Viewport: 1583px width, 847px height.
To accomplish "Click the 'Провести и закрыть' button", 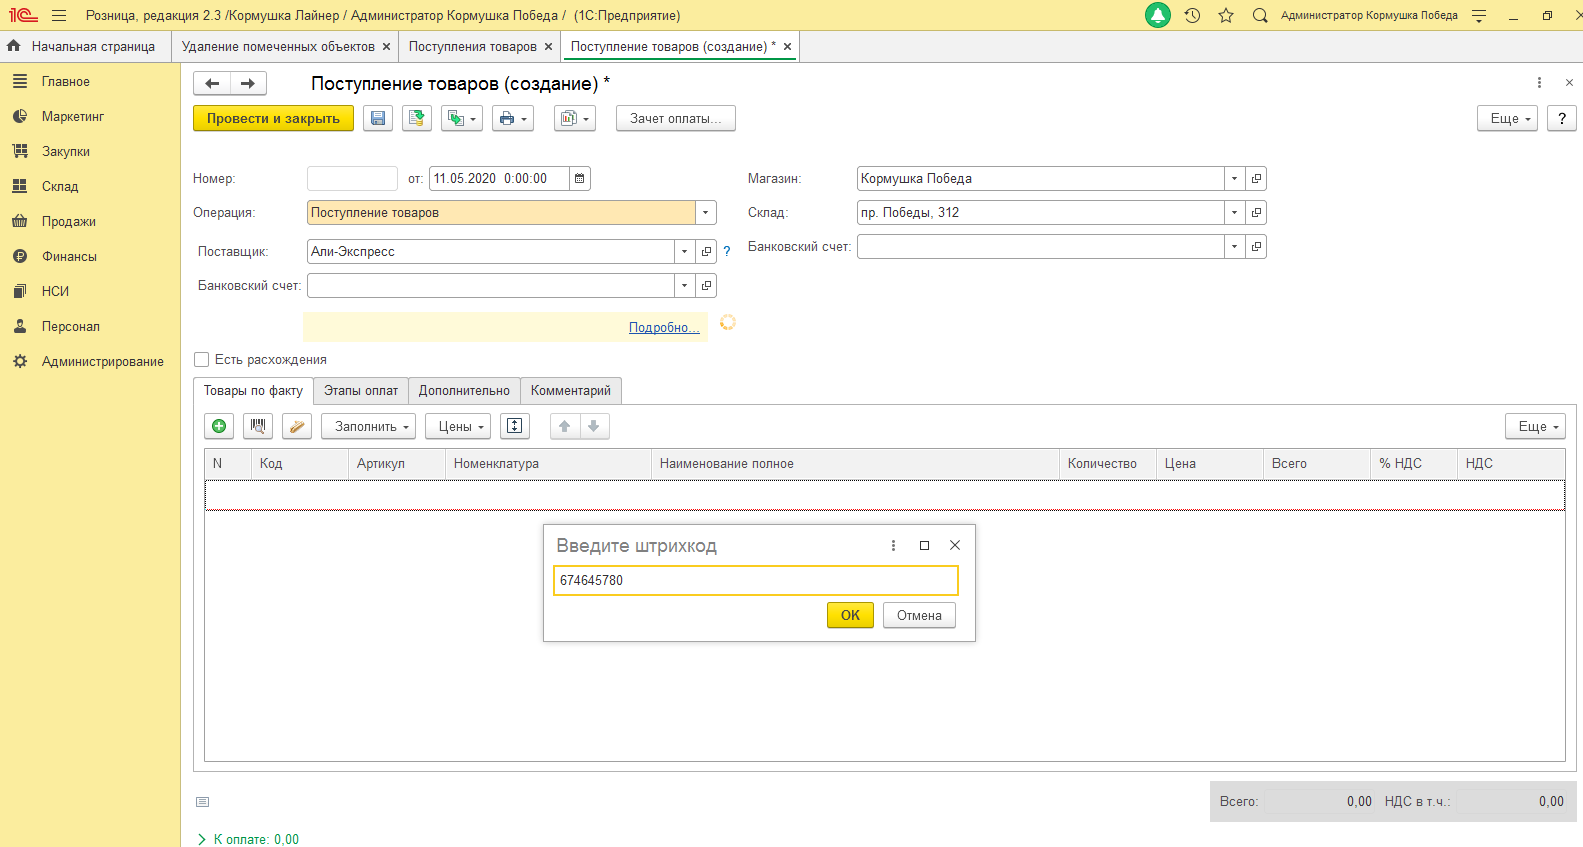I will pyautogui.click(x=273, y=118).
